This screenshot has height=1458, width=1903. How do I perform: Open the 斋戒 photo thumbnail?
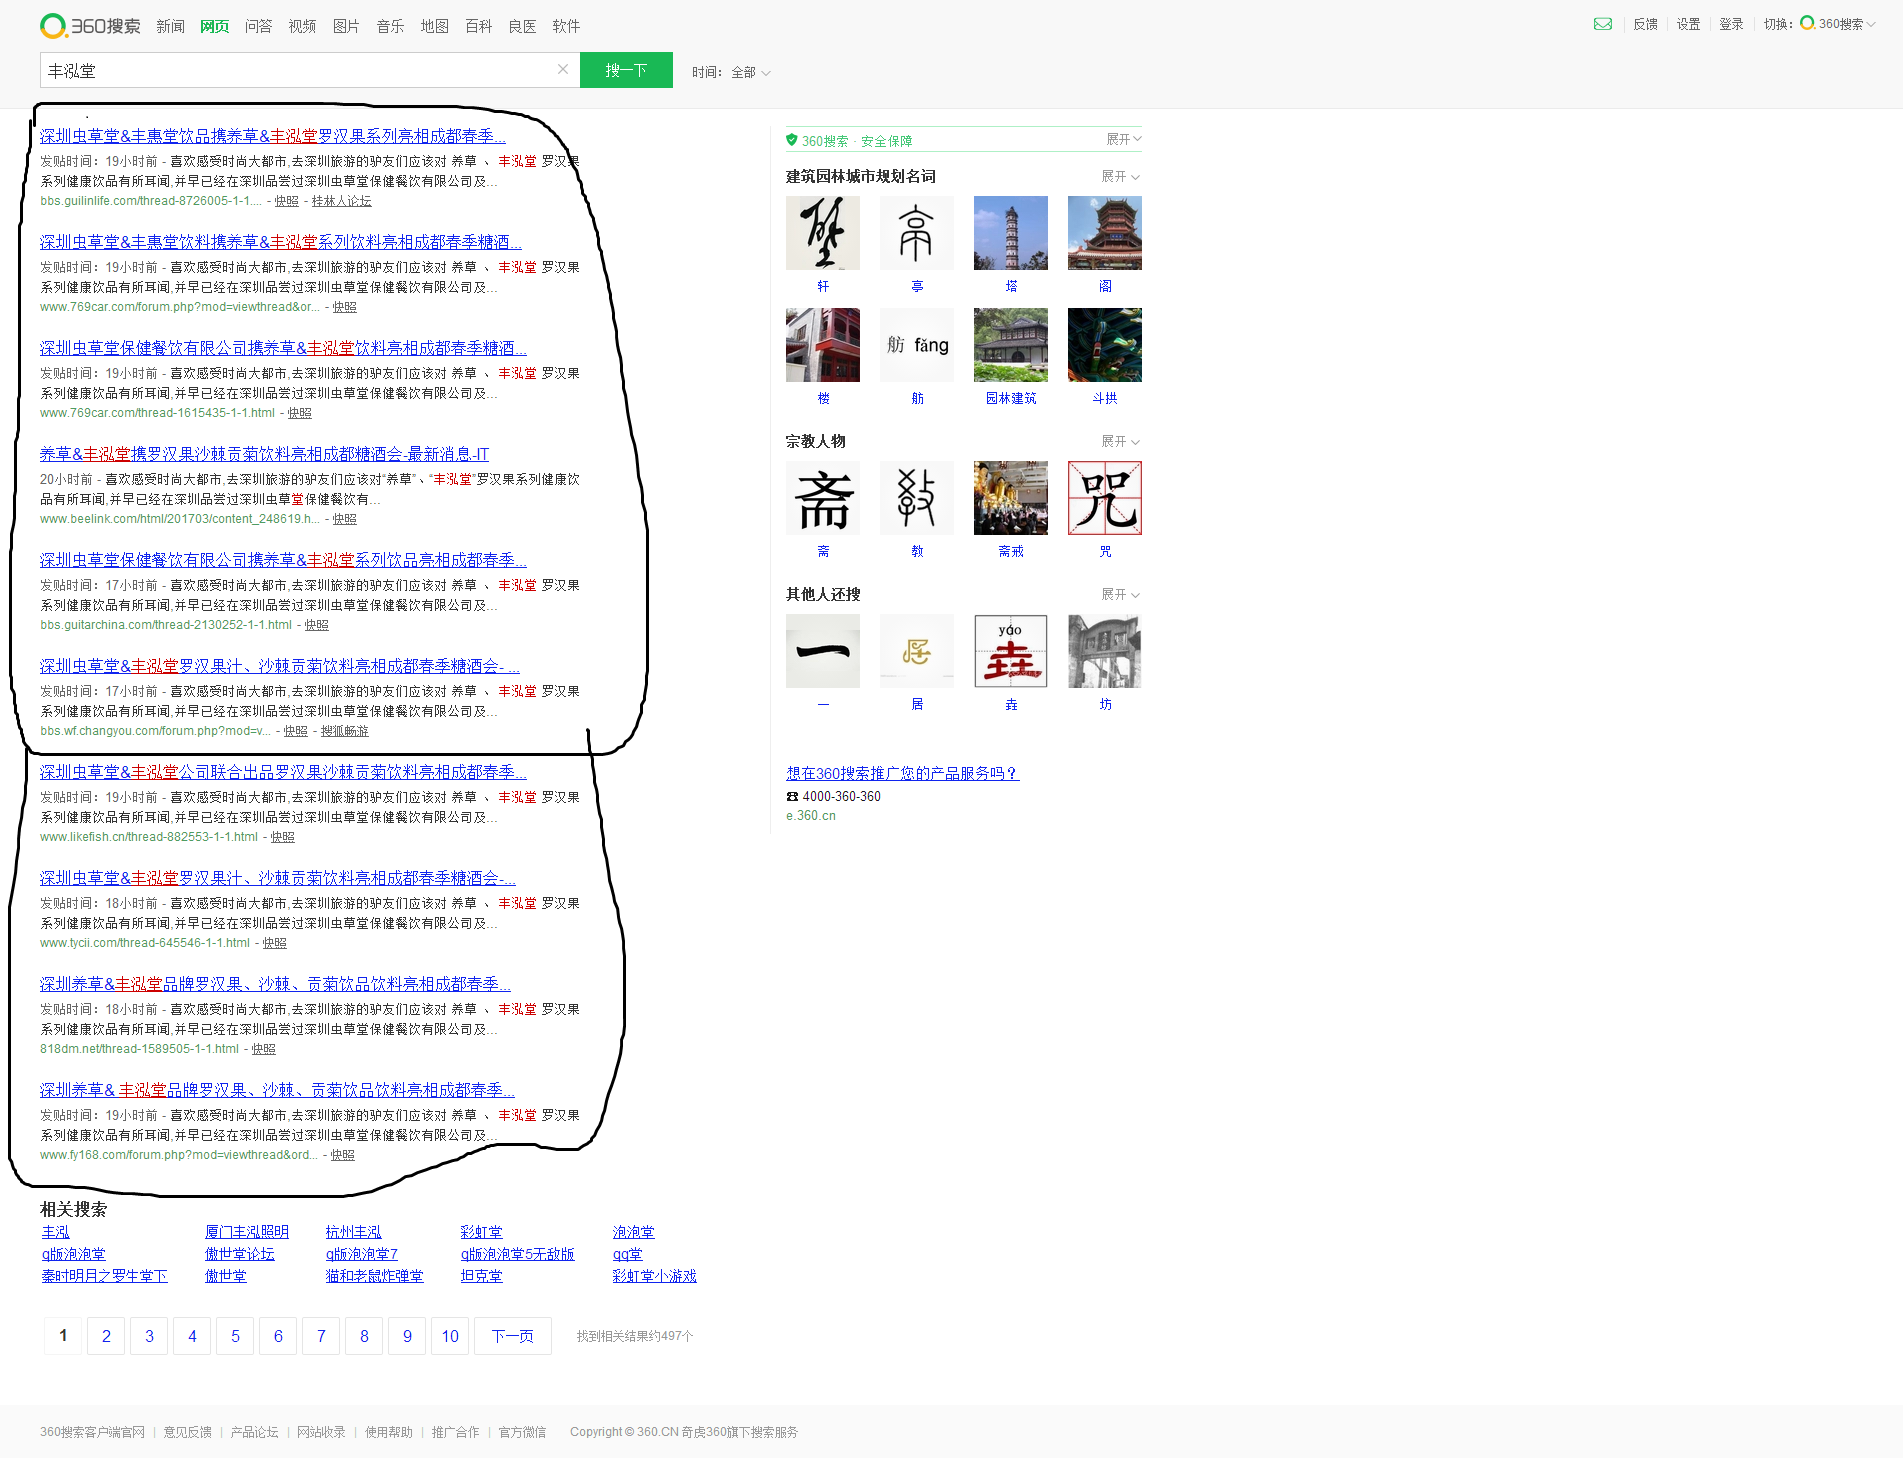click(1011, 498)
